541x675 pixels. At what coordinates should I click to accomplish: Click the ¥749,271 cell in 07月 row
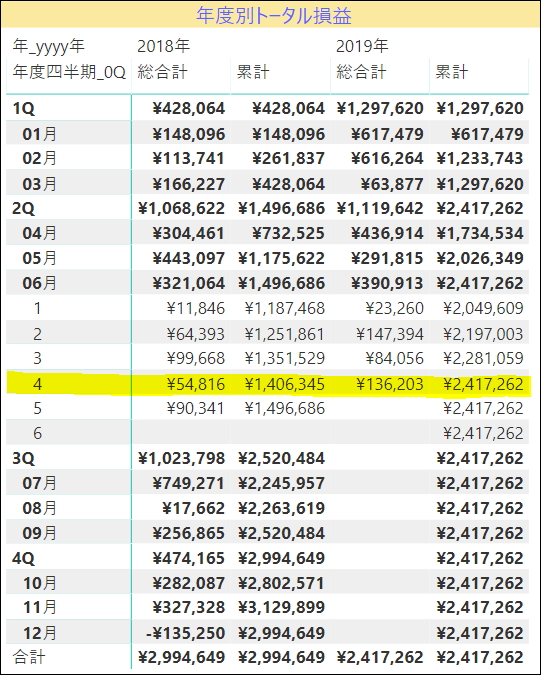(x=189, y=483)
